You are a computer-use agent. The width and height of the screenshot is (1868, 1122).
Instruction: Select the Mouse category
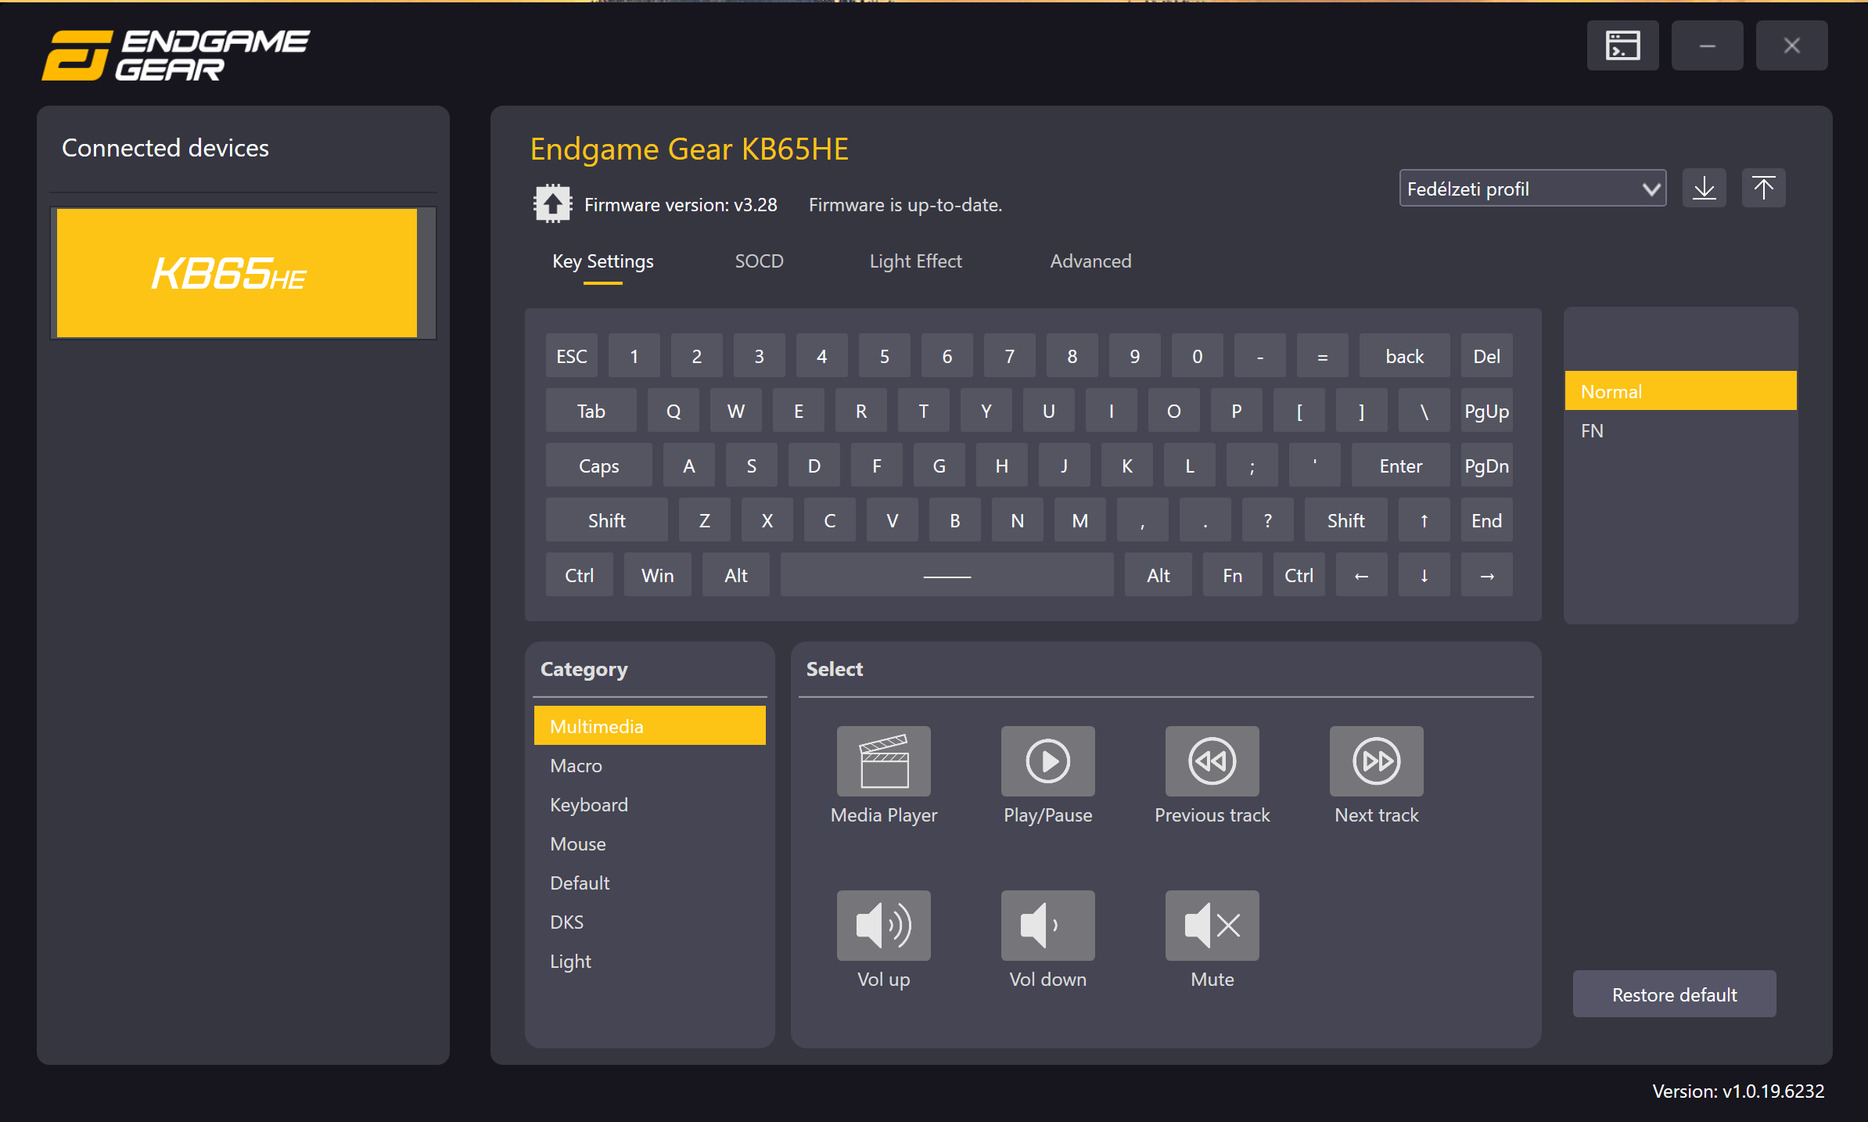649,843
